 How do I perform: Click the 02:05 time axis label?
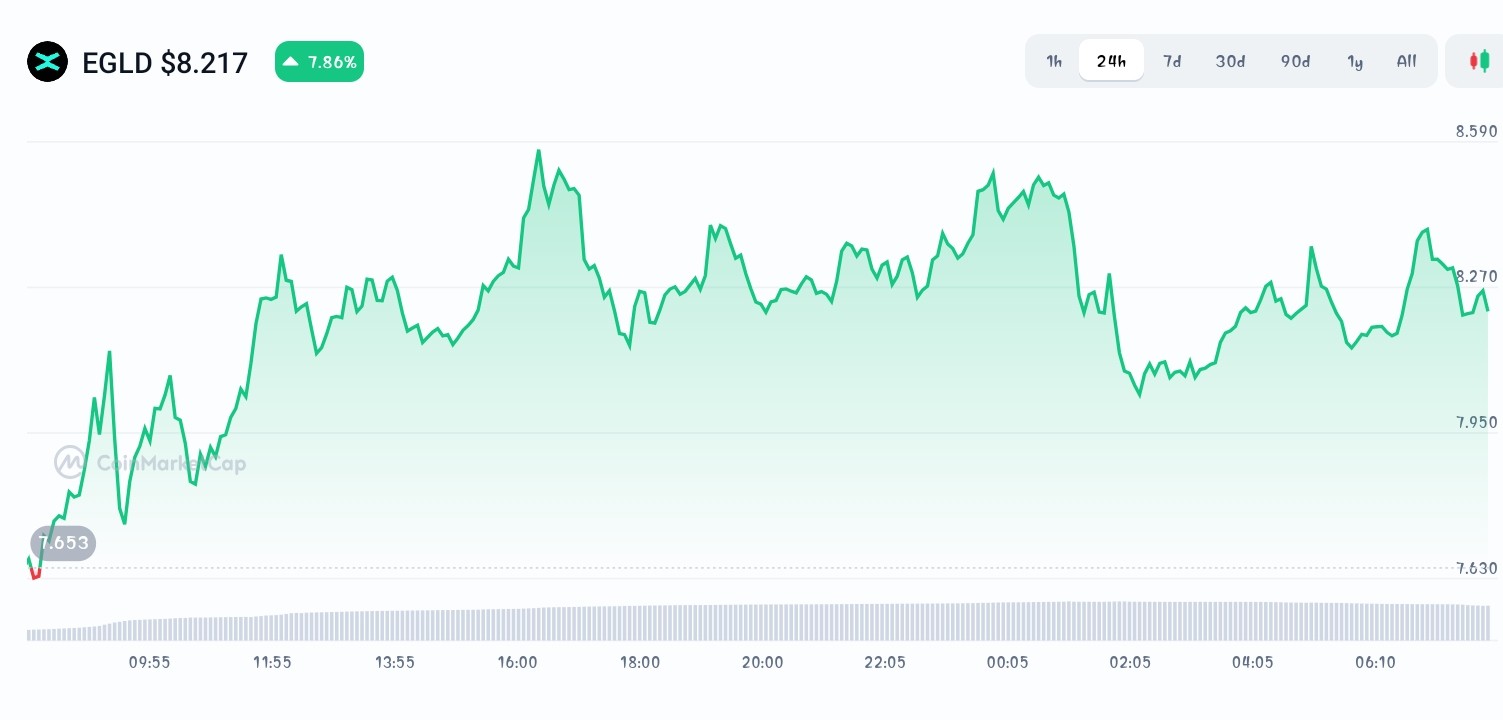(x=1130, y=662)
